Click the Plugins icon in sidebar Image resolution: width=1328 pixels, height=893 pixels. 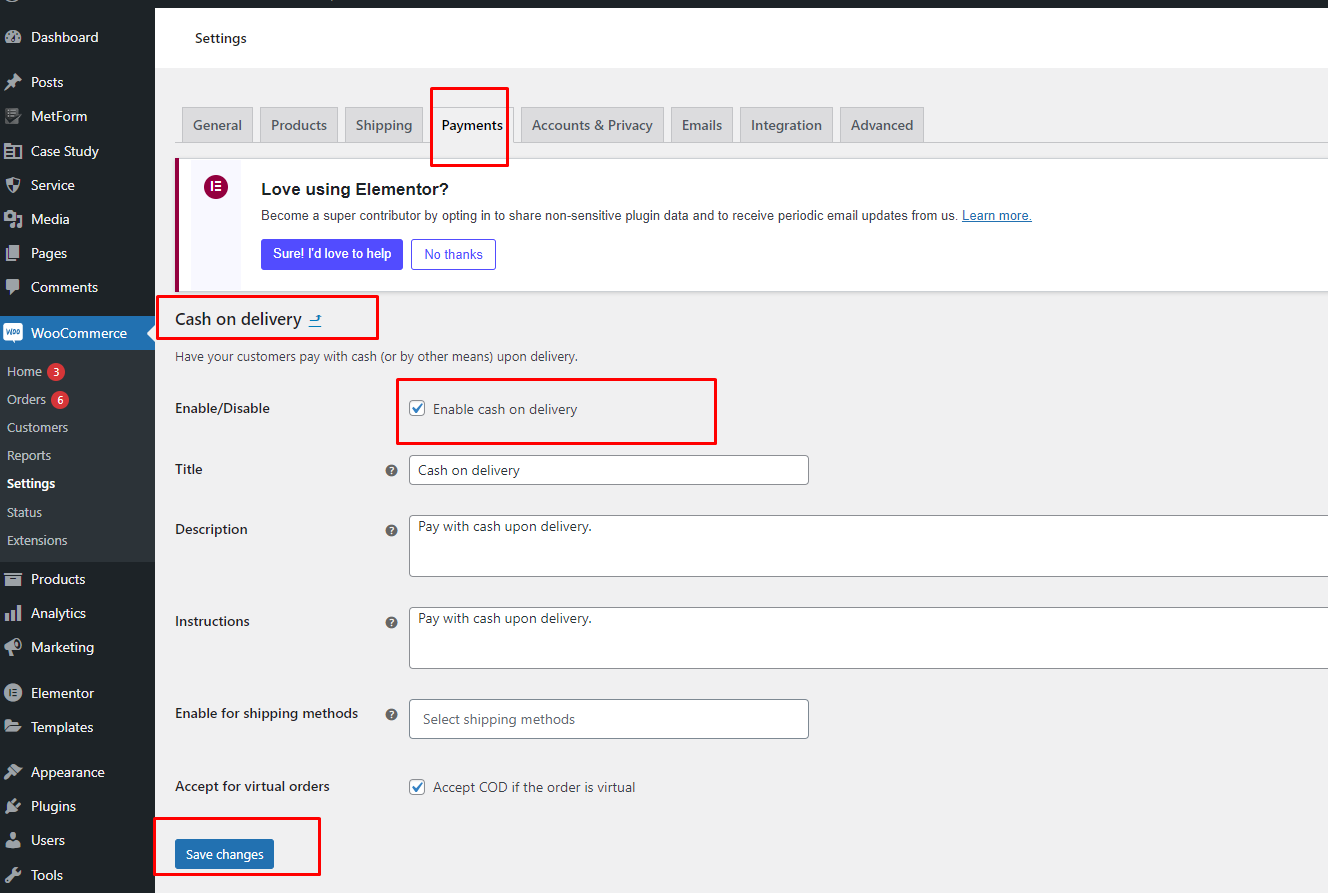click(x=13, y=806)
